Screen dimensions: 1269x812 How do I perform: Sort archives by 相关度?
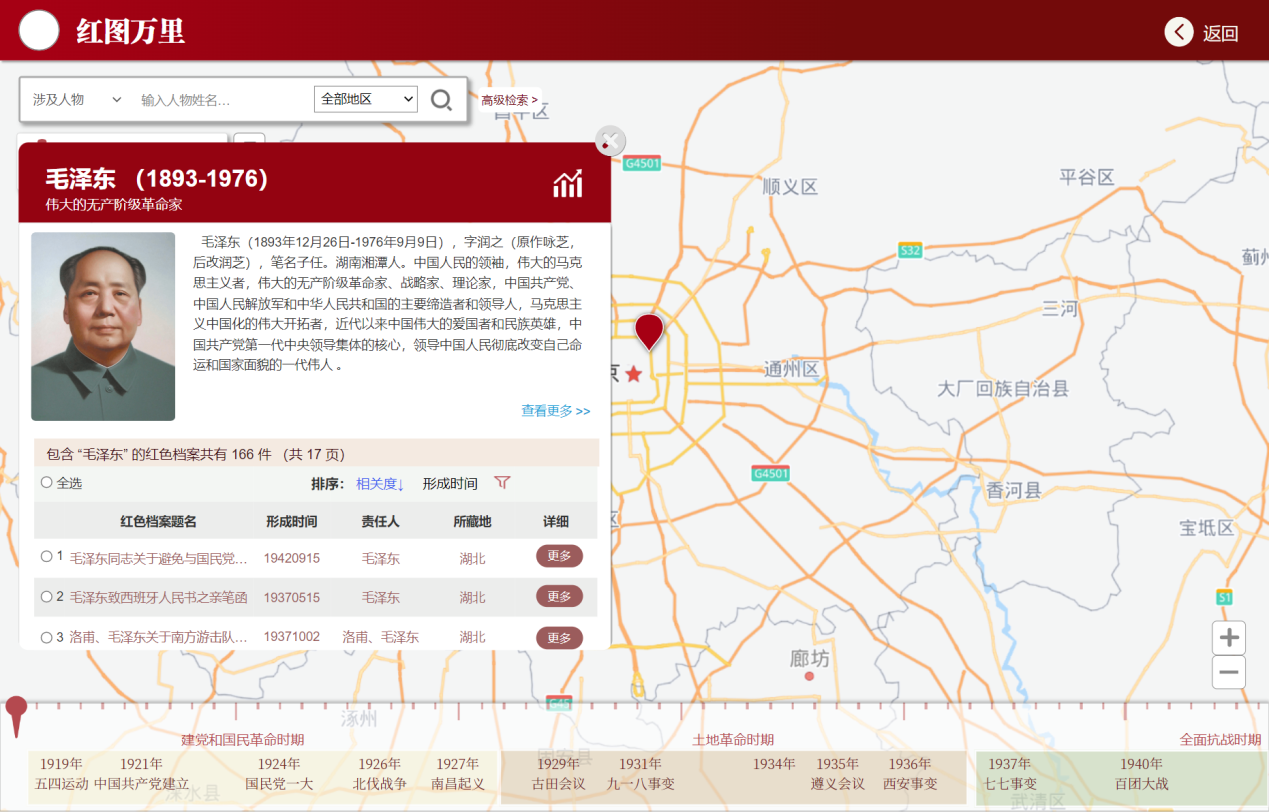[379, 484]
